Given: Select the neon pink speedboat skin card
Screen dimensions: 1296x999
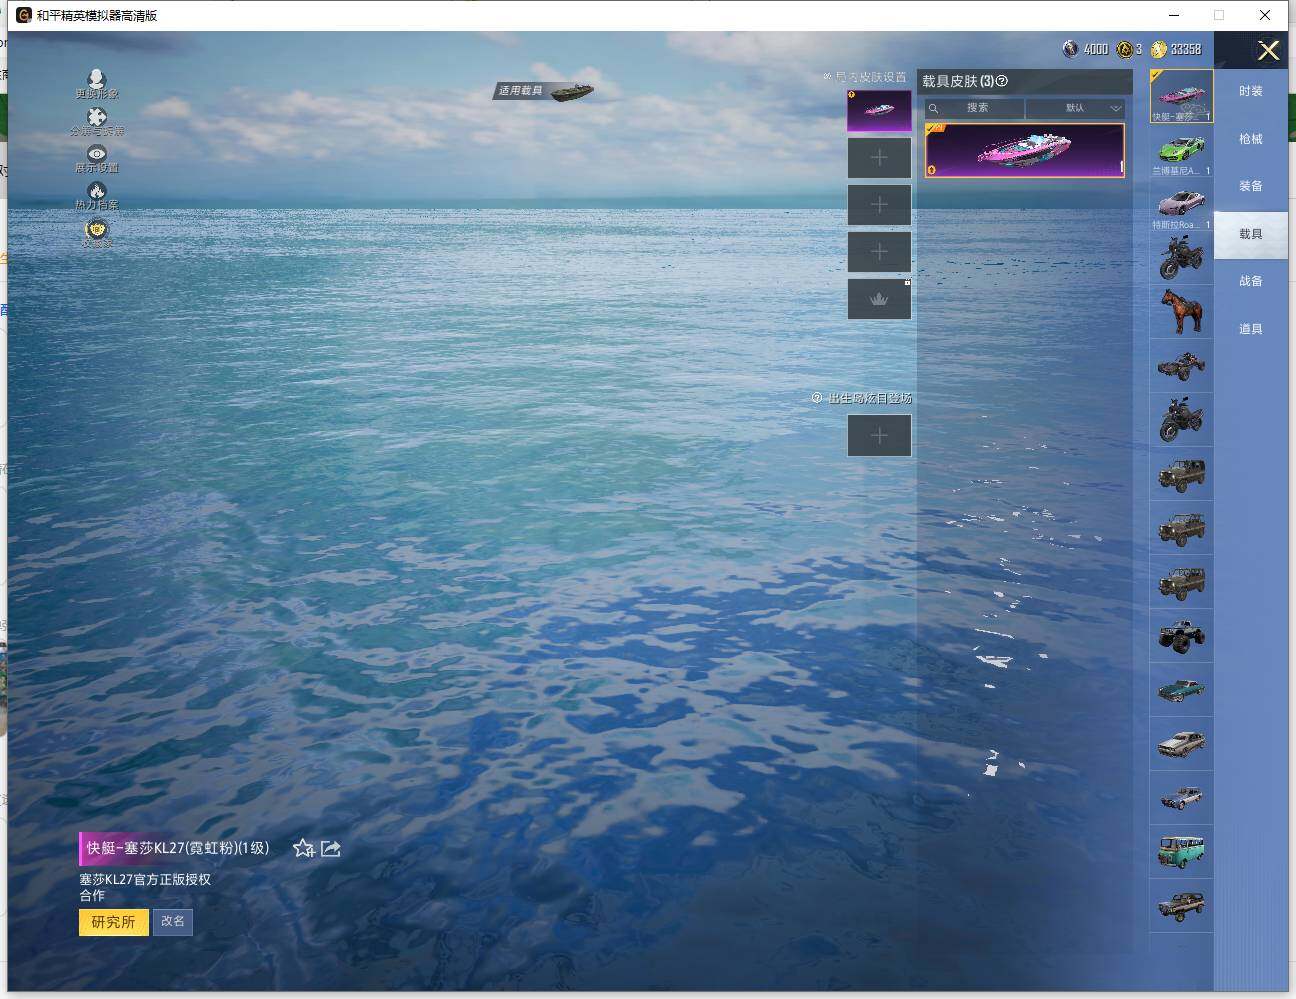Looking at the screenshot, I should tap(1024, 150).
